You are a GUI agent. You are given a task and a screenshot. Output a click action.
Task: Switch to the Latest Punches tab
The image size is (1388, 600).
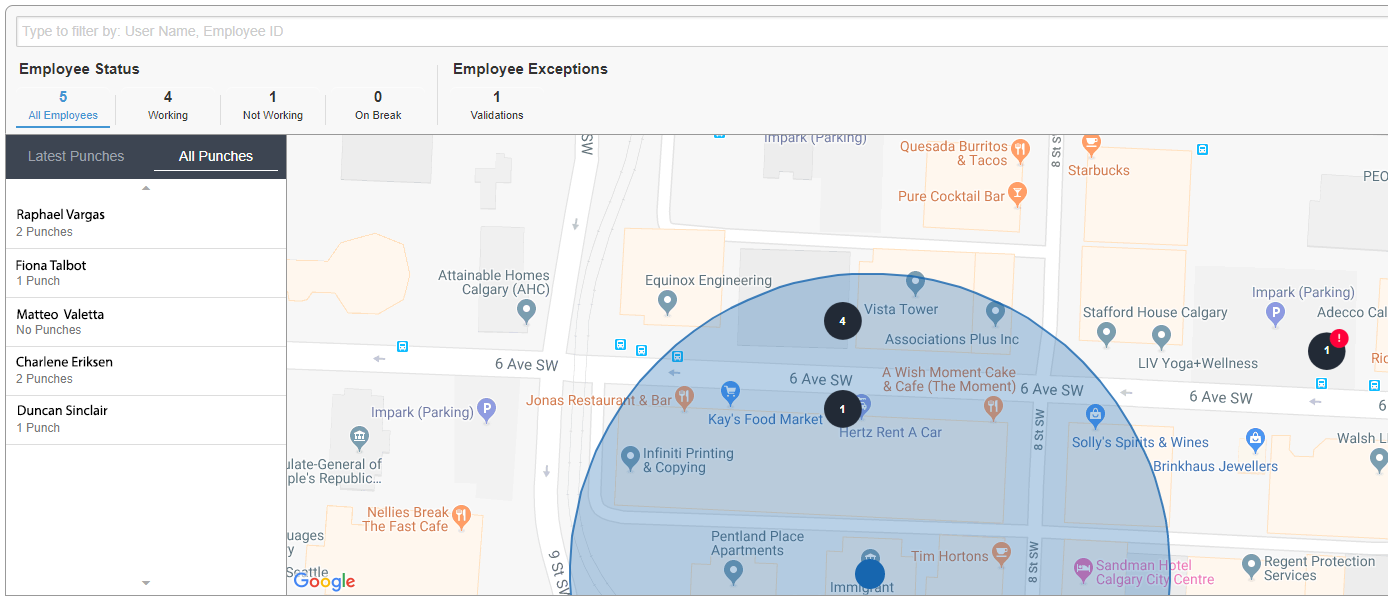tap(76, 156)
